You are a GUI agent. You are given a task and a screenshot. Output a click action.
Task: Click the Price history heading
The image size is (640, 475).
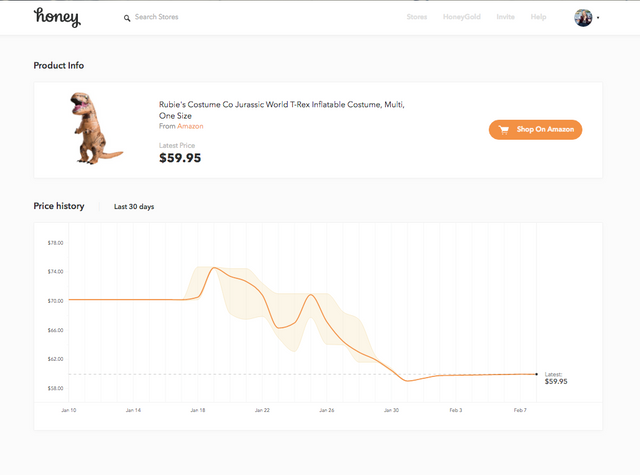pyautogui.click(x=59, y=206)
